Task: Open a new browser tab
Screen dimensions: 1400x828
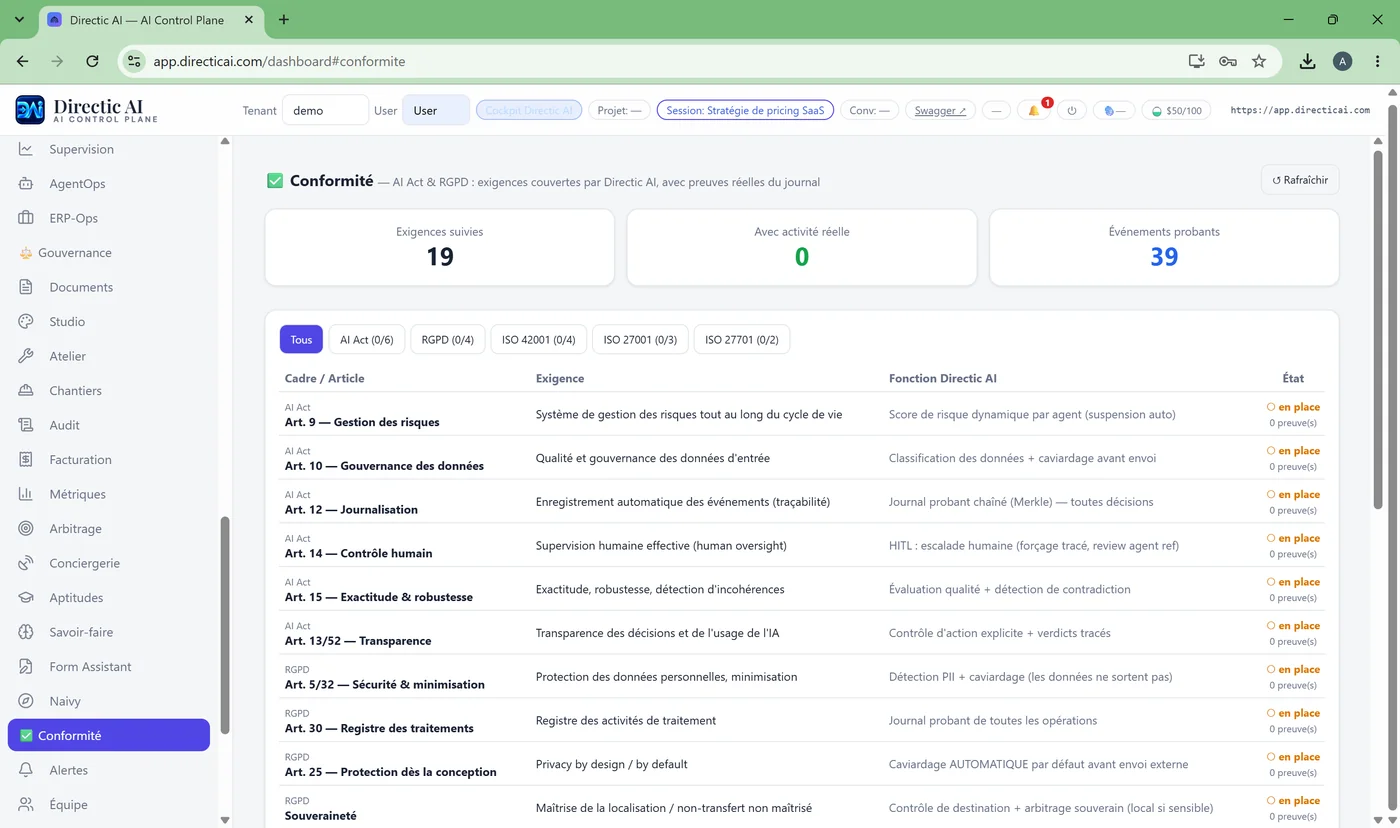Action: (x=284, y=19)
